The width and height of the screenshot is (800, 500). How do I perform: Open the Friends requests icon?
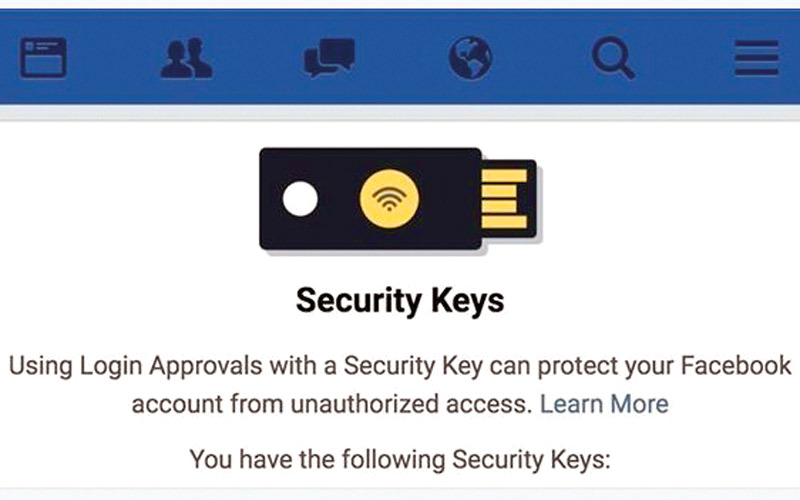click(x=186, y=58)
